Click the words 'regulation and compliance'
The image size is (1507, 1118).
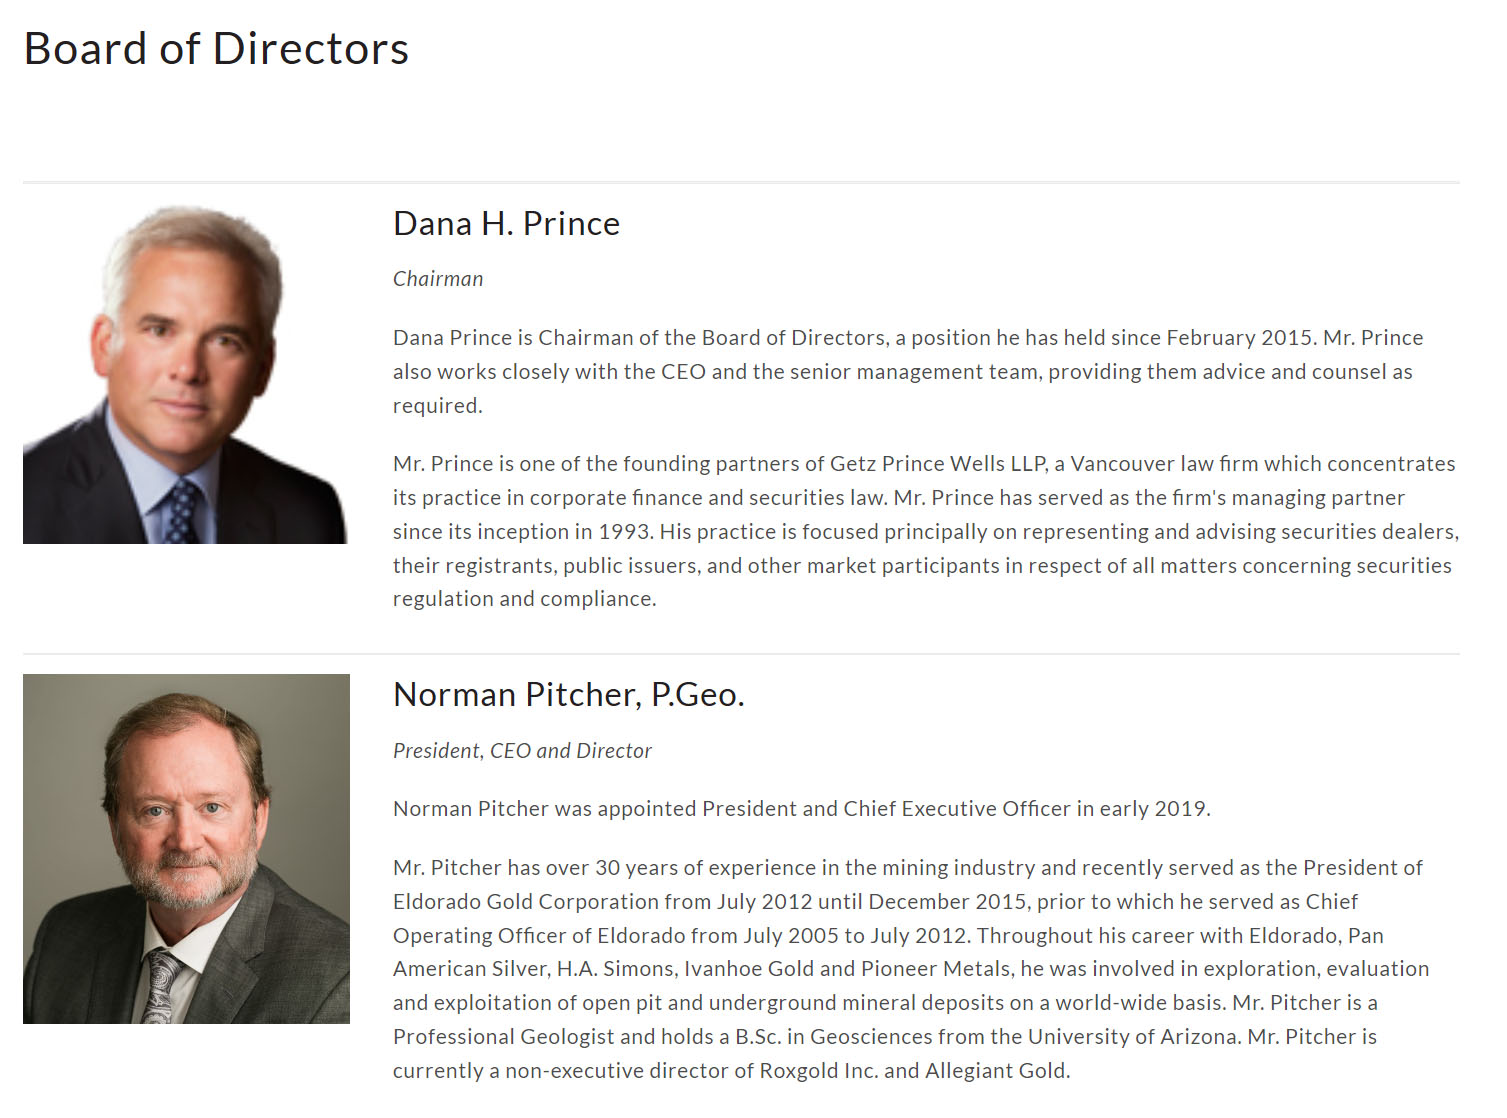point(523,599)
